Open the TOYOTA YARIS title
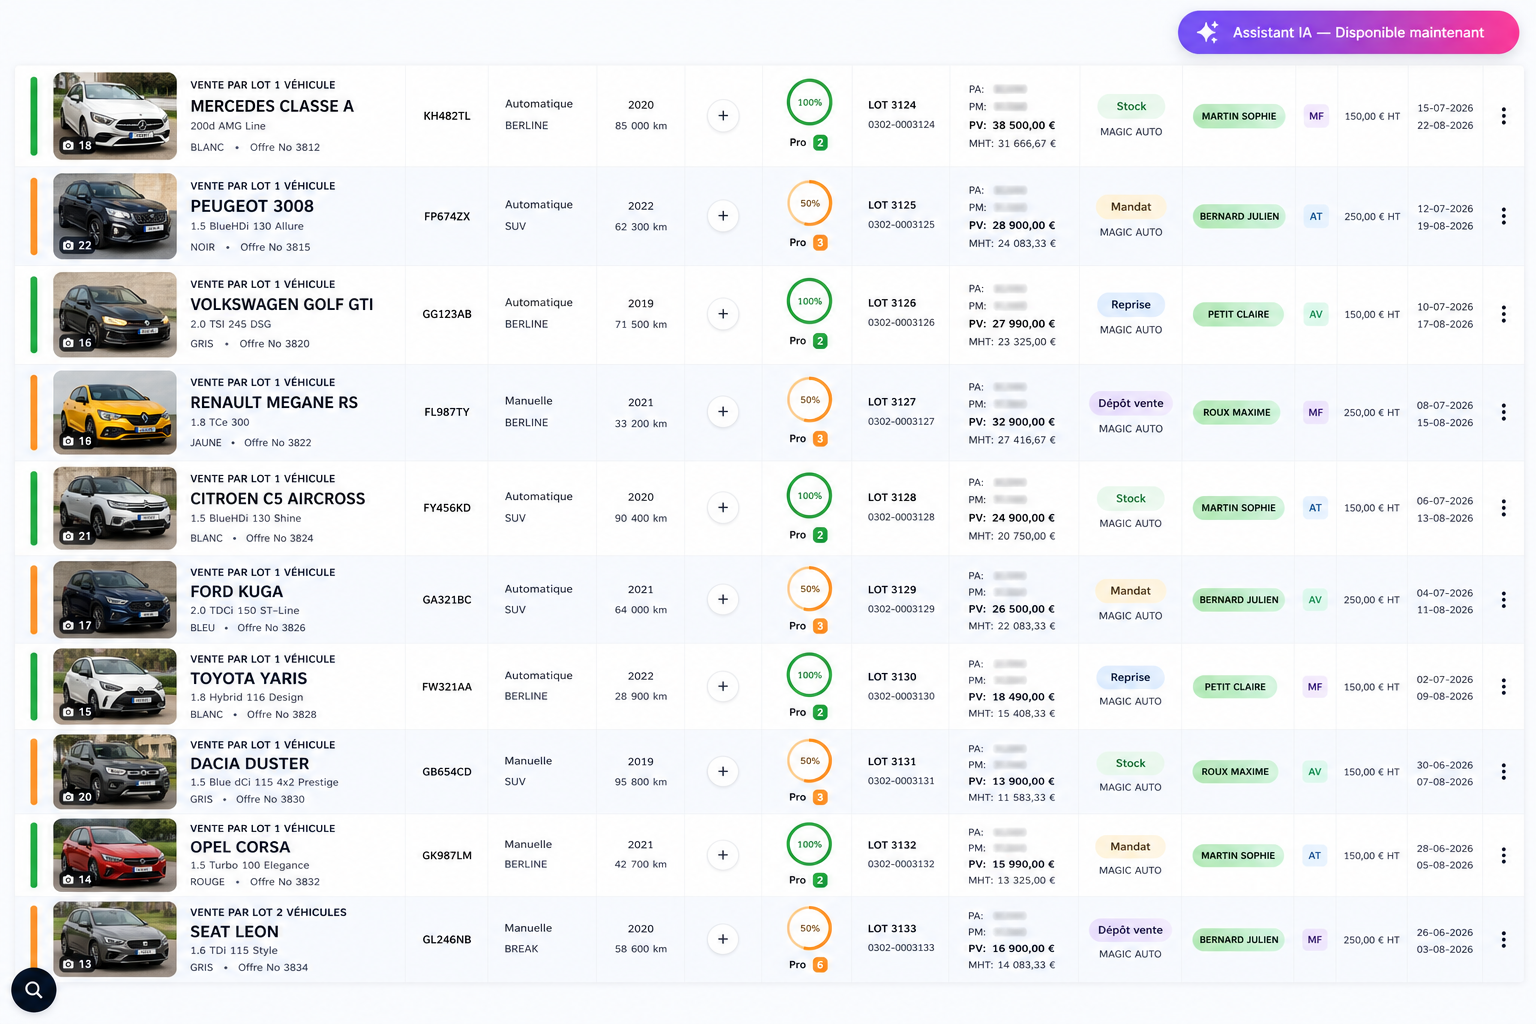This screenshot has height=1024, width=1536. tap(249, 679)
